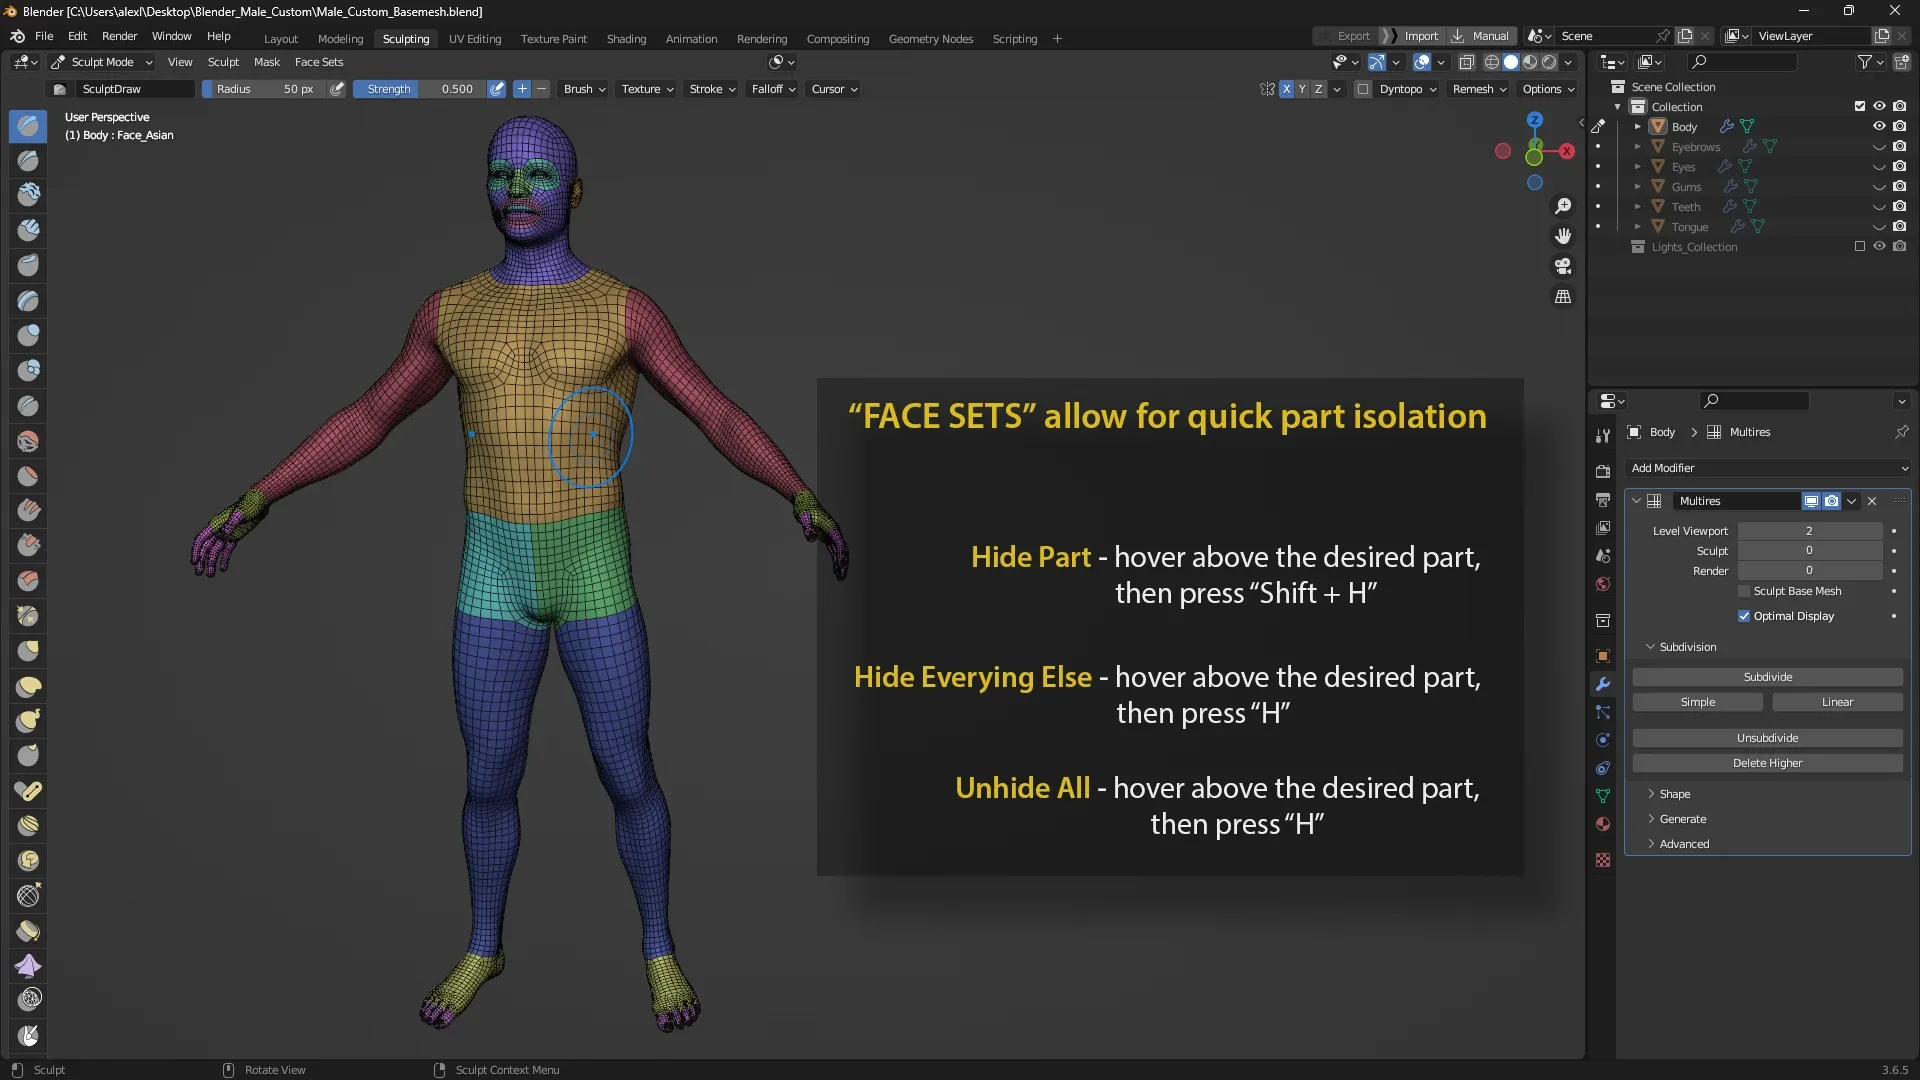Click the red X axis gizmo handle
This screenshot has height=1080, width=1920.
1567,151
